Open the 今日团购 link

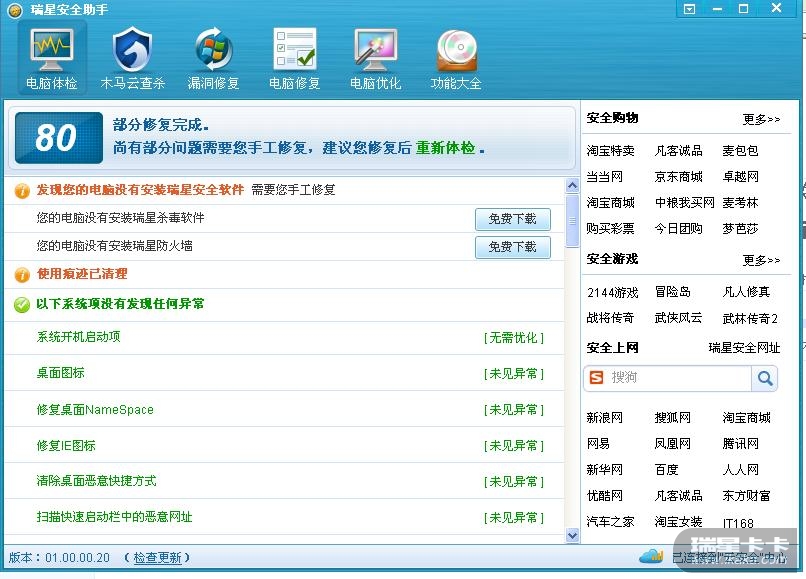click(678, 228)
